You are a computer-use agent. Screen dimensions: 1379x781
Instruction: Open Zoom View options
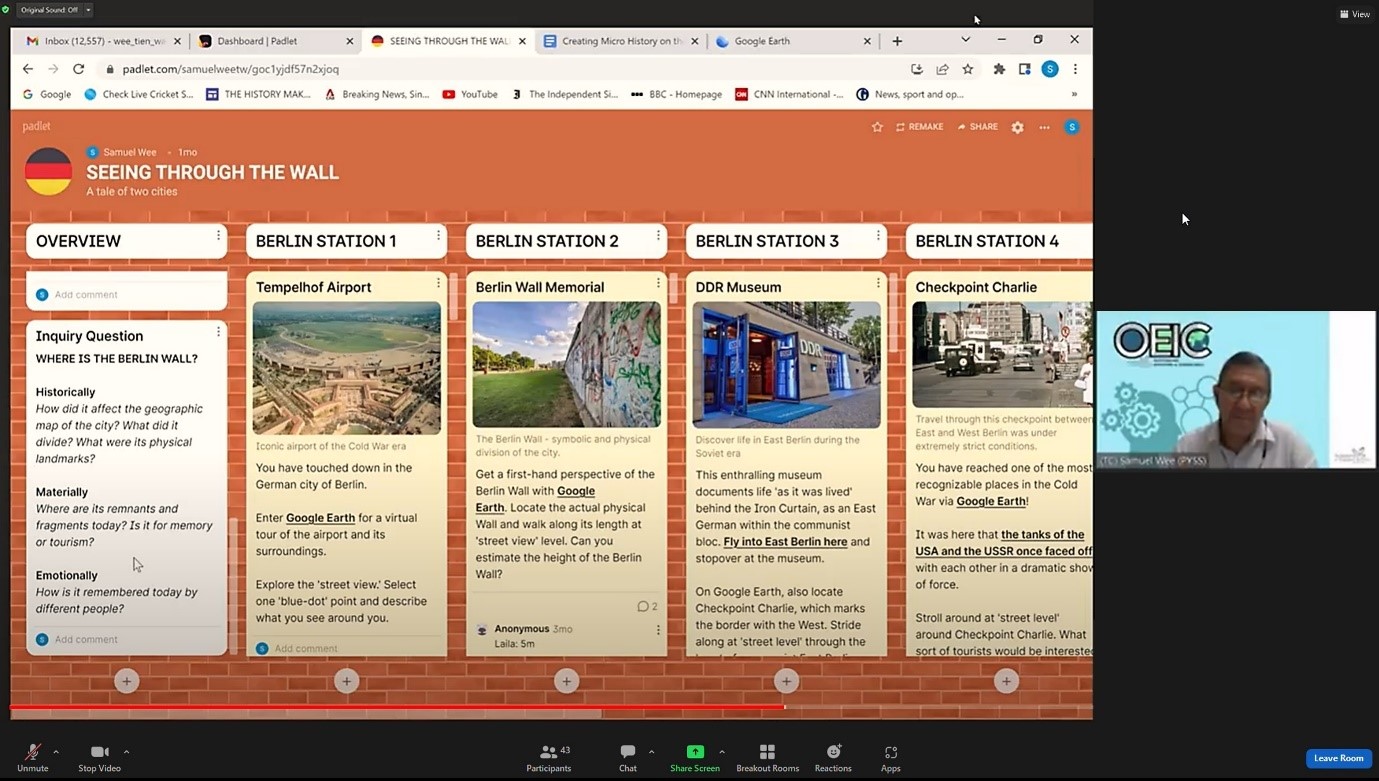tap(1354, 14)
